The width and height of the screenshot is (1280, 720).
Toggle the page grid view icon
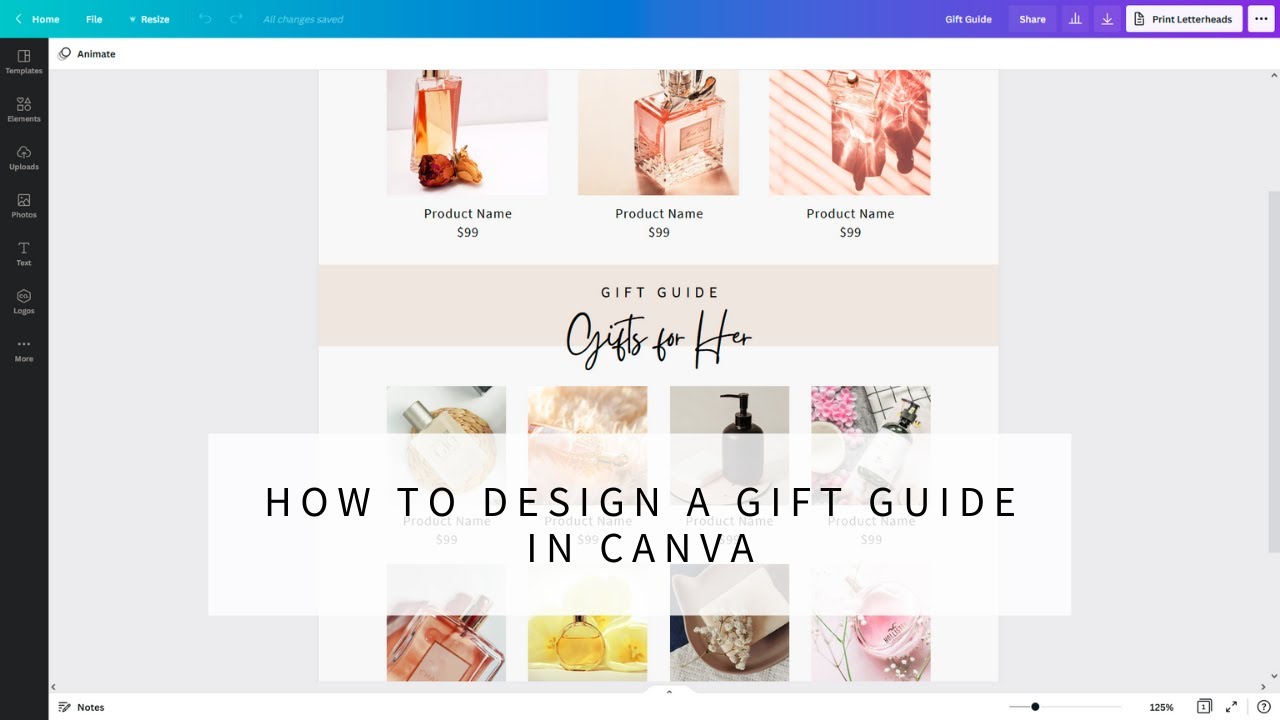coord(1204,707)
